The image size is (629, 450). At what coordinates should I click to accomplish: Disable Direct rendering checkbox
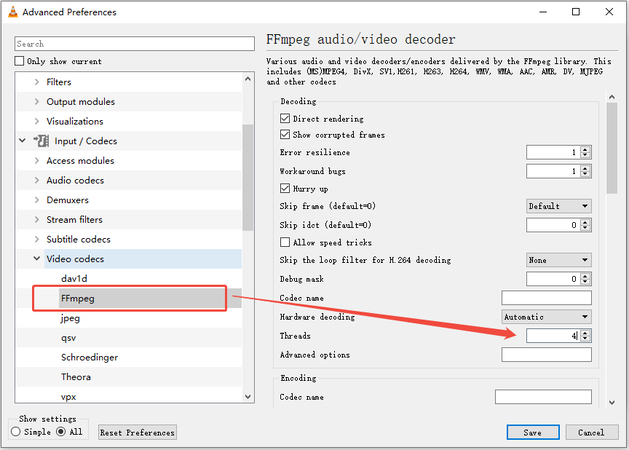click(x=285, y=118)
